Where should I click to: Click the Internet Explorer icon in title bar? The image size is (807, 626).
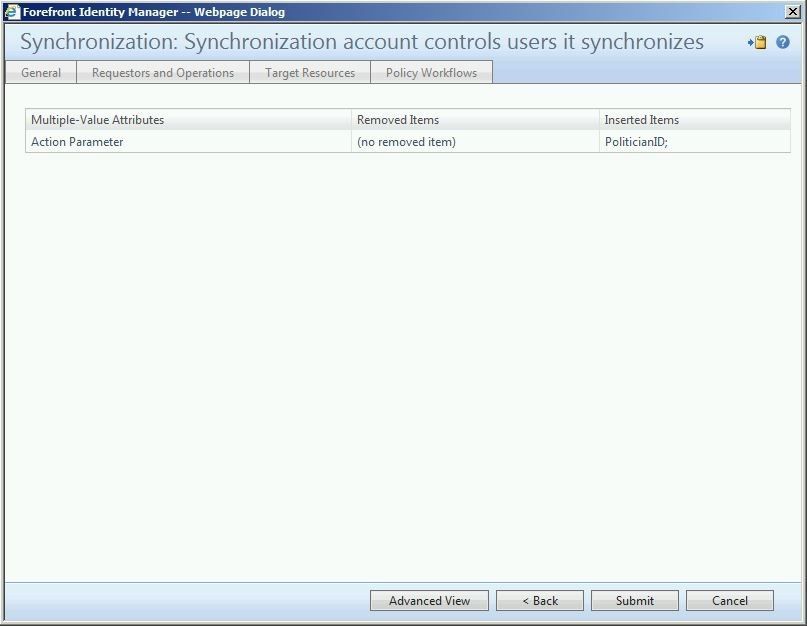point(12,12)
